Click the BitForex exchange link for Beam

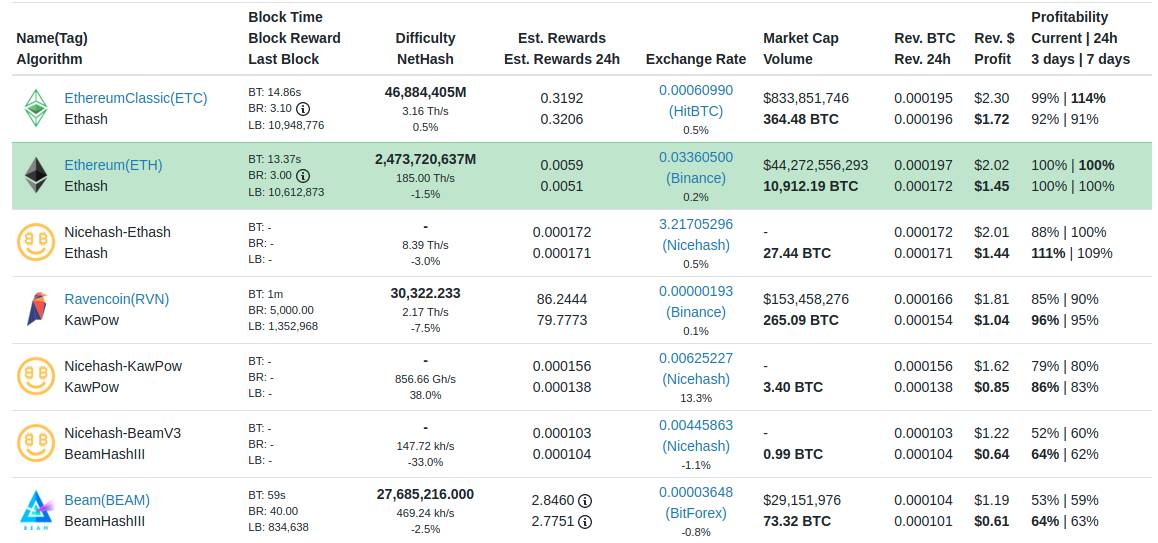696,513
